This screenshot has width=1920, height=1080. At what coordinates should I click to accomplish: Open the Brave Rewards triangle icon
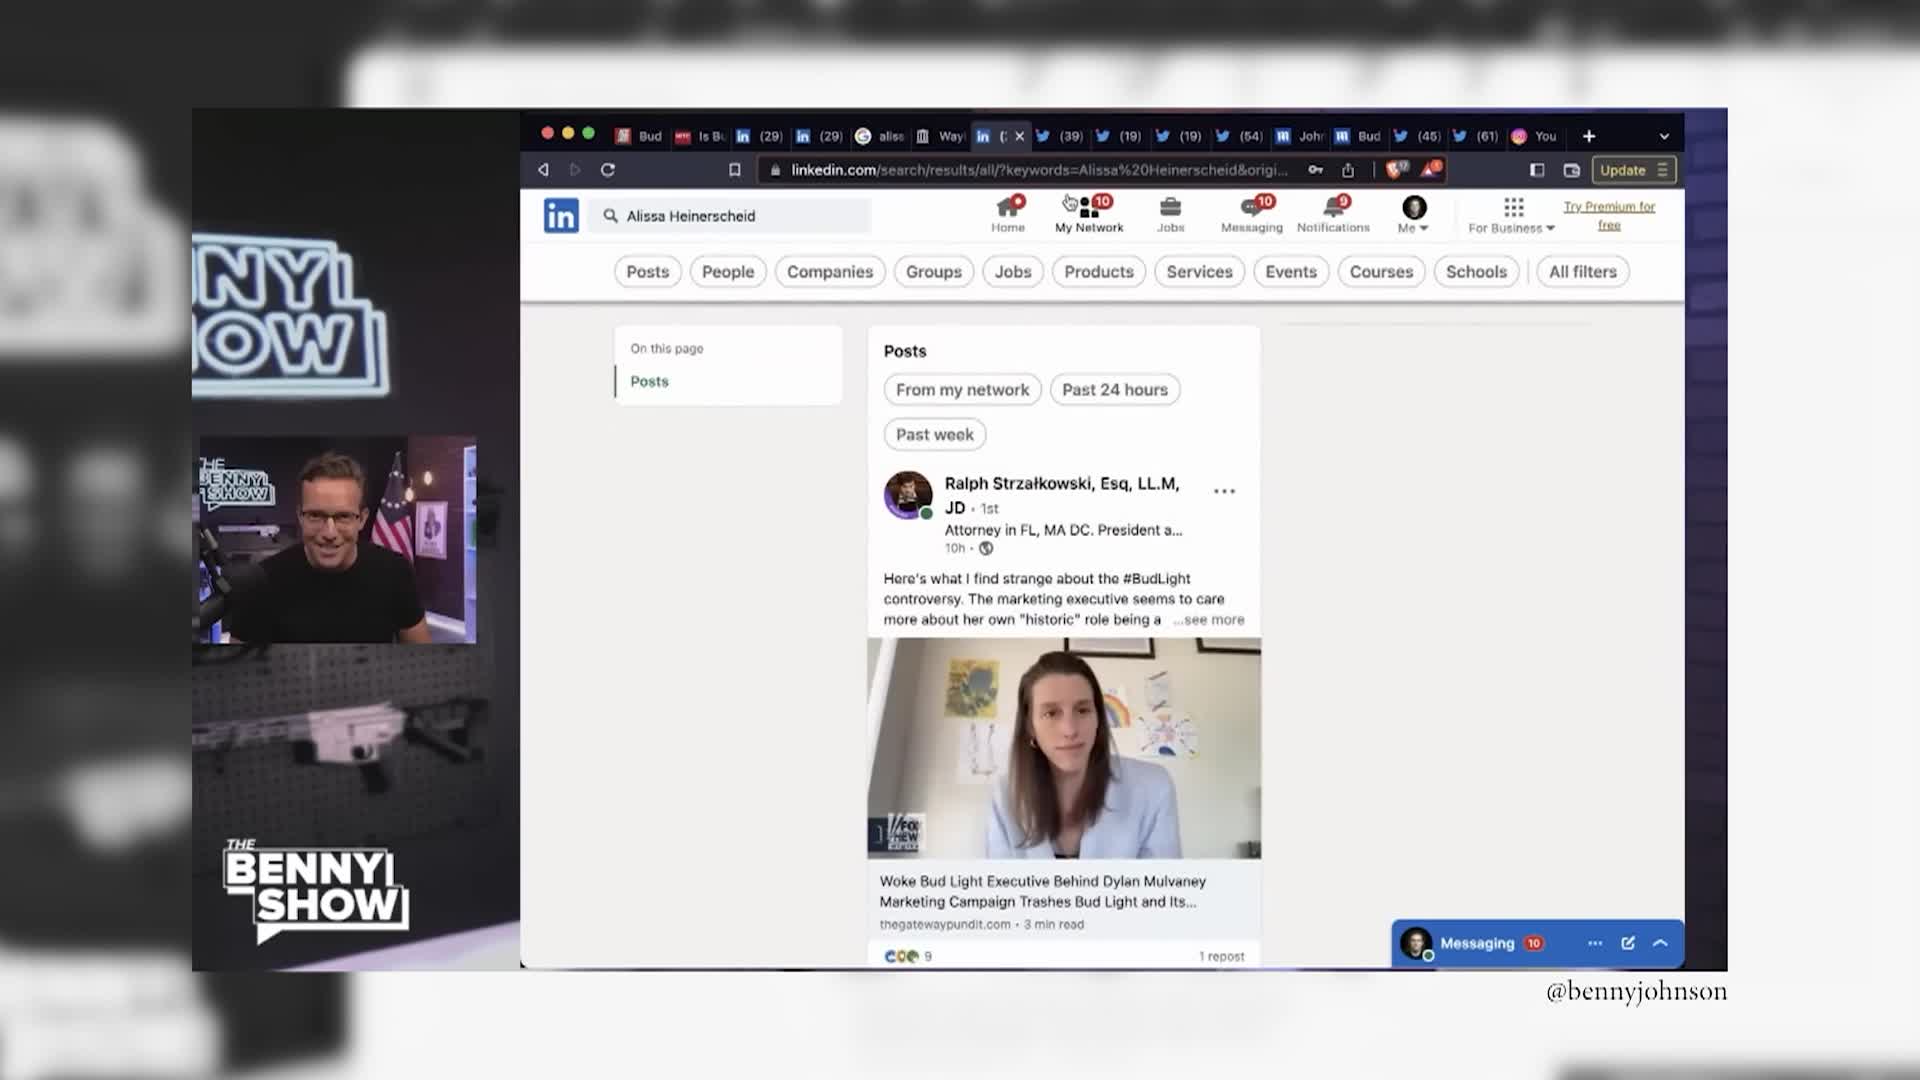(1431, 169)
